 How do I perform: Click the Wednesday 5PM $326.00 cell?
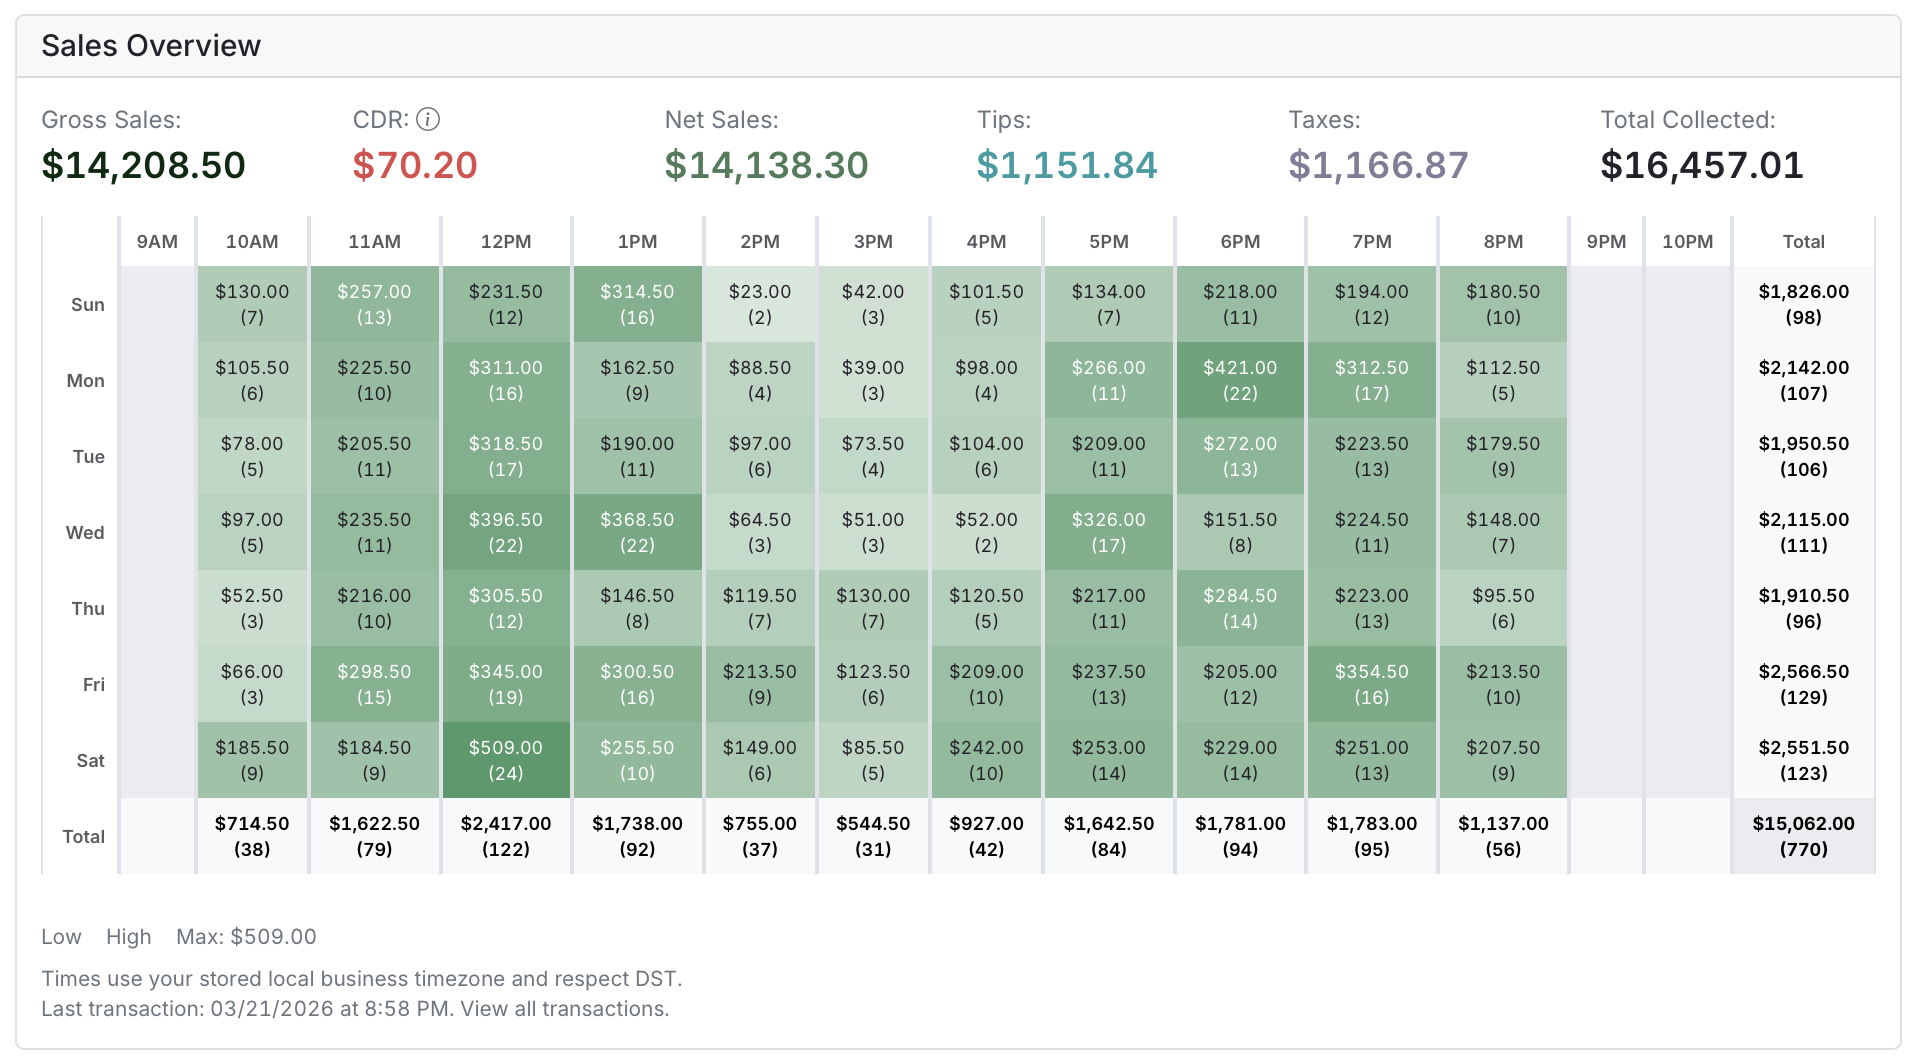(x=1108, y=532)
